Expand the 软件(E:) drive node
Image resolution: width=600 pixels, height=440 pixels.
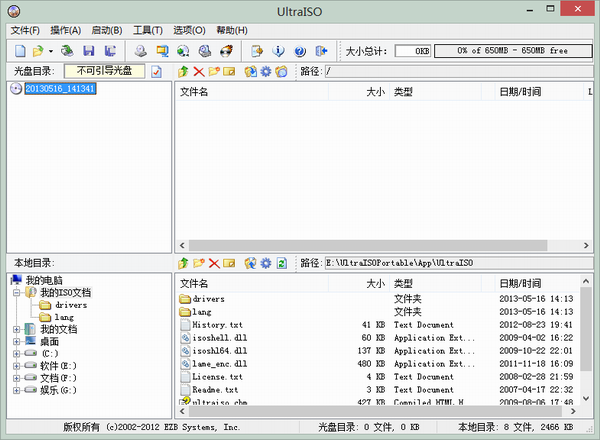tap(16, 366)
